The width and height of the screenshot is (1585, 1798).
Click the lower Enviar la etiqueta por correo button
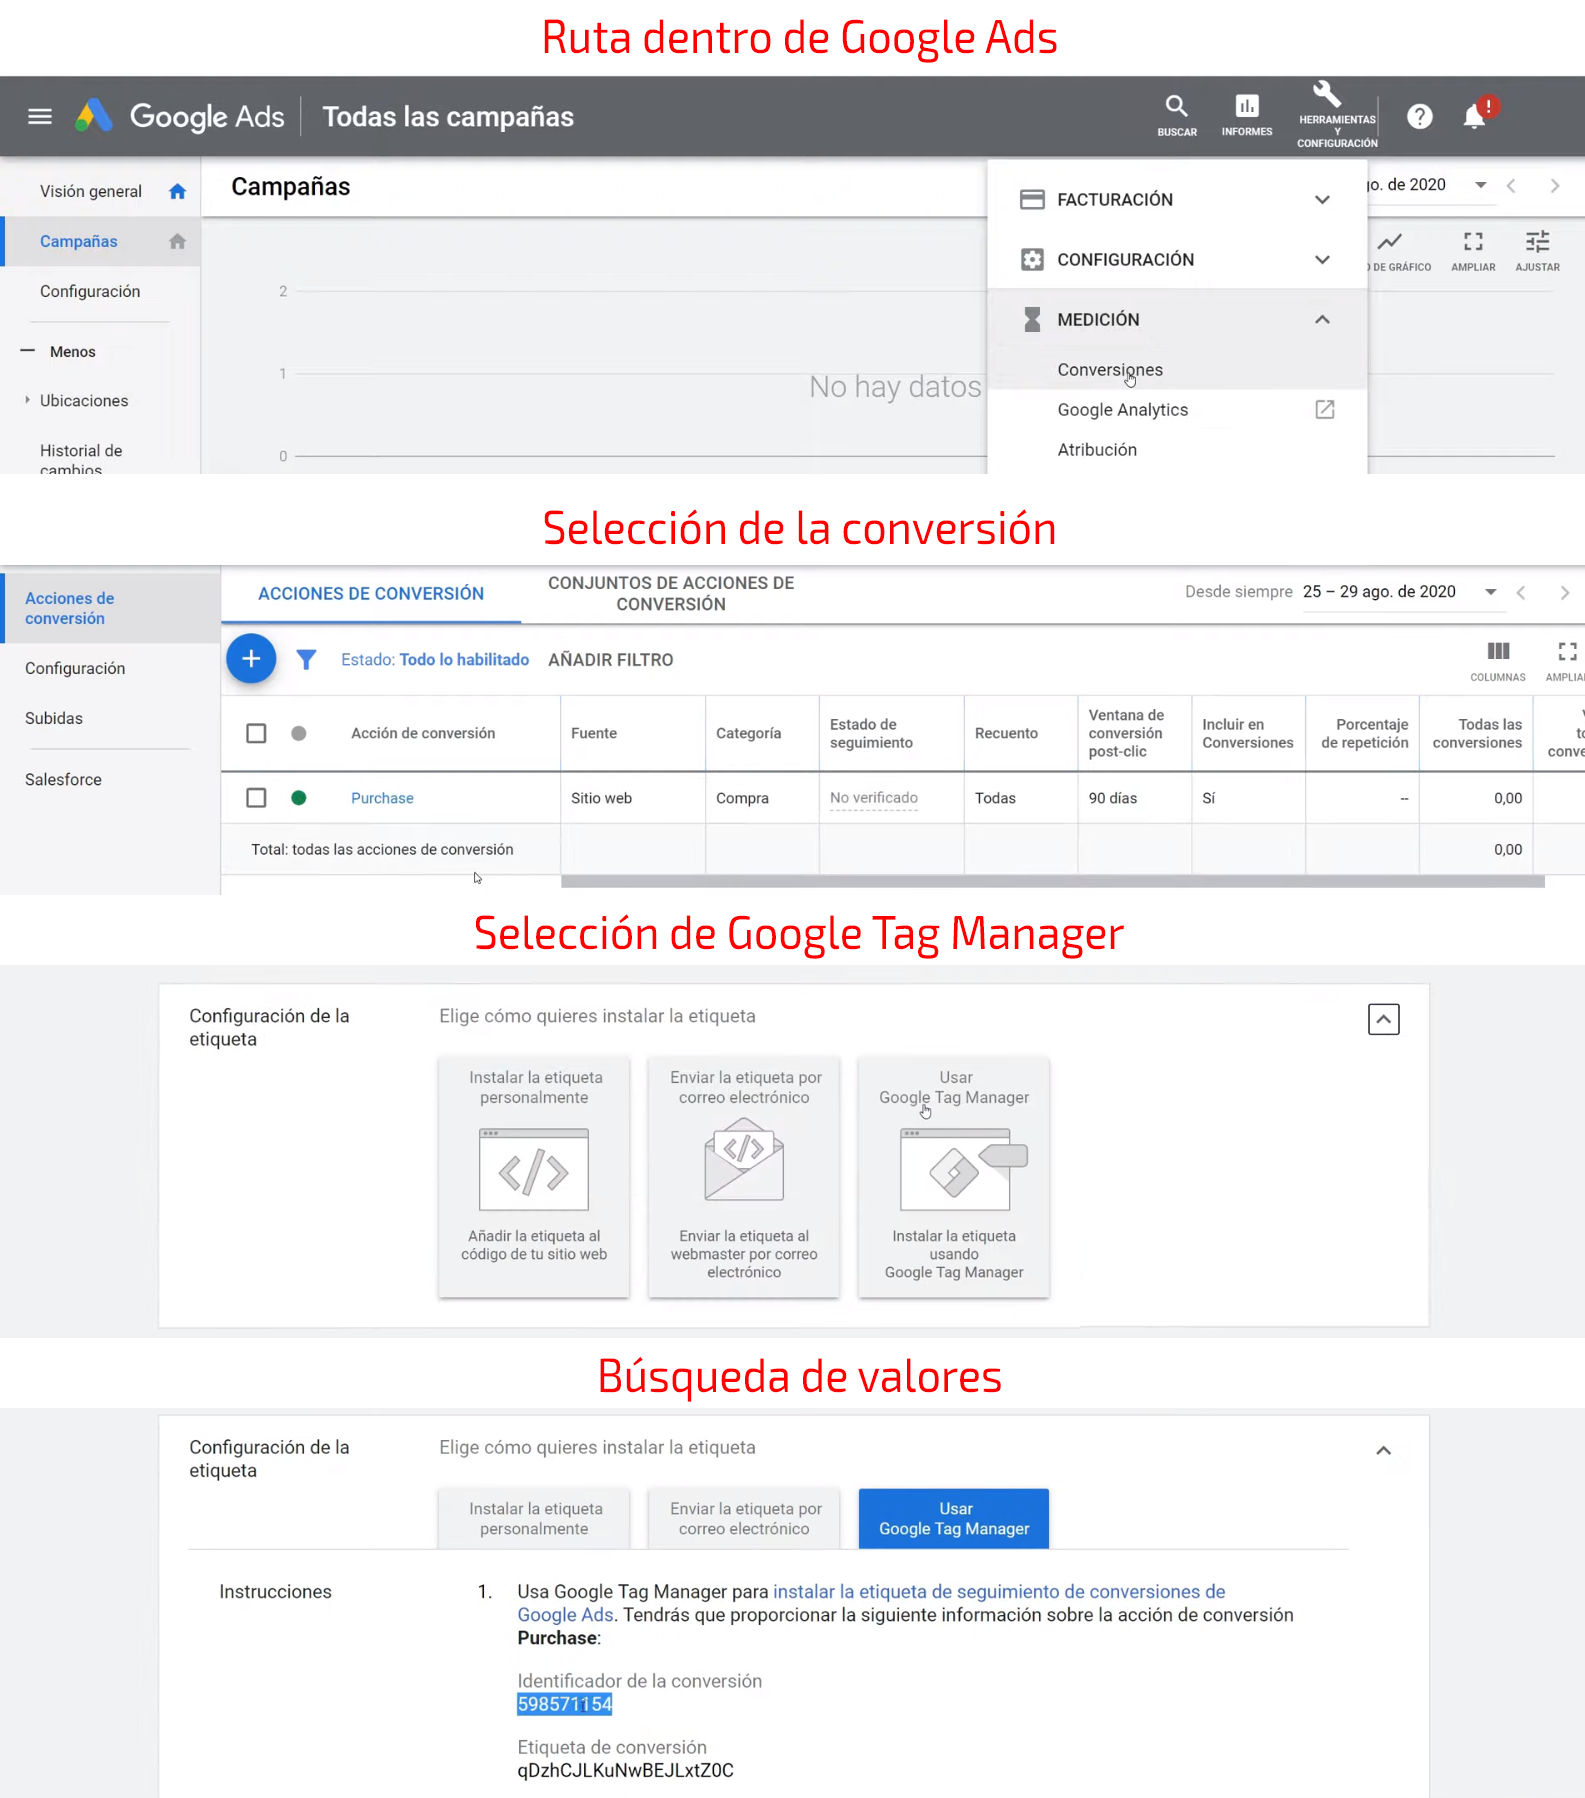pos(744,1518)
